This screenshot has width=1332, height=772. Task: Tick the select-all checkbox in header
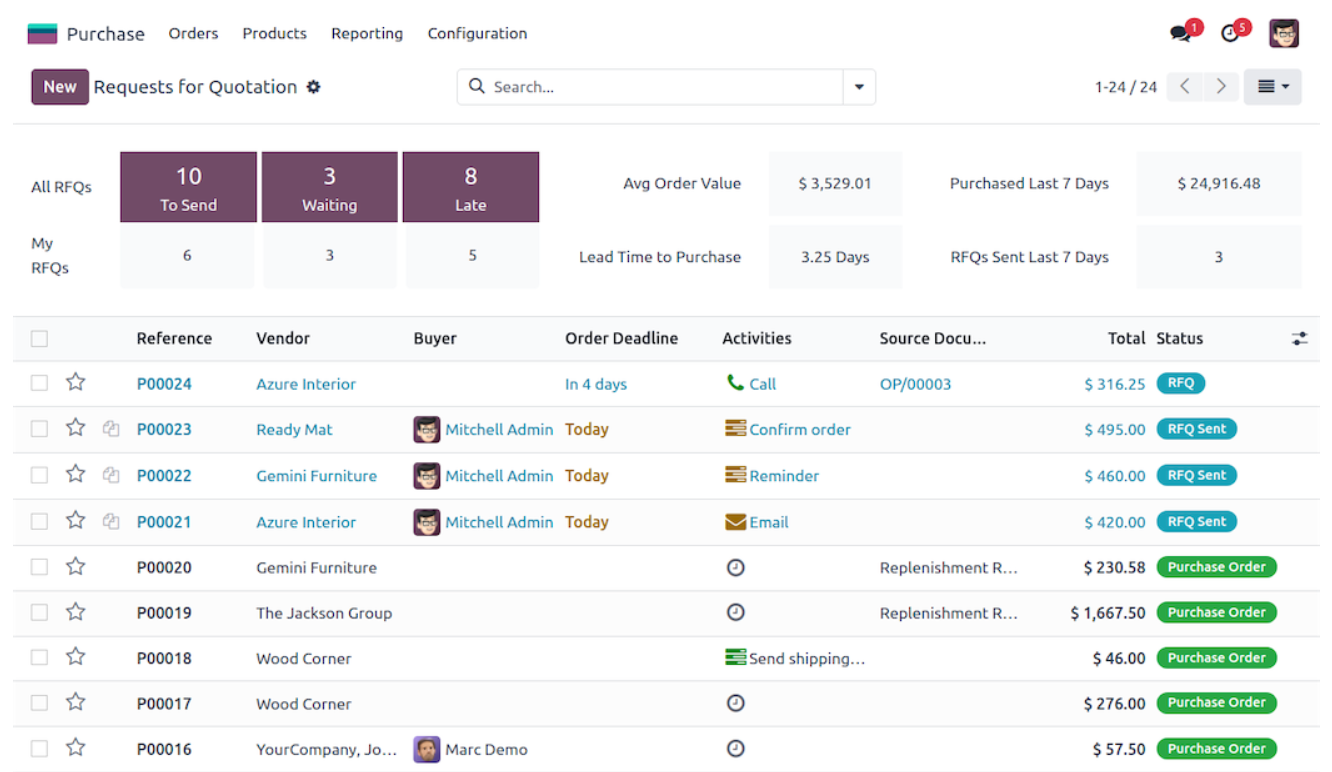pyautogui.click(x=39, y=338)
